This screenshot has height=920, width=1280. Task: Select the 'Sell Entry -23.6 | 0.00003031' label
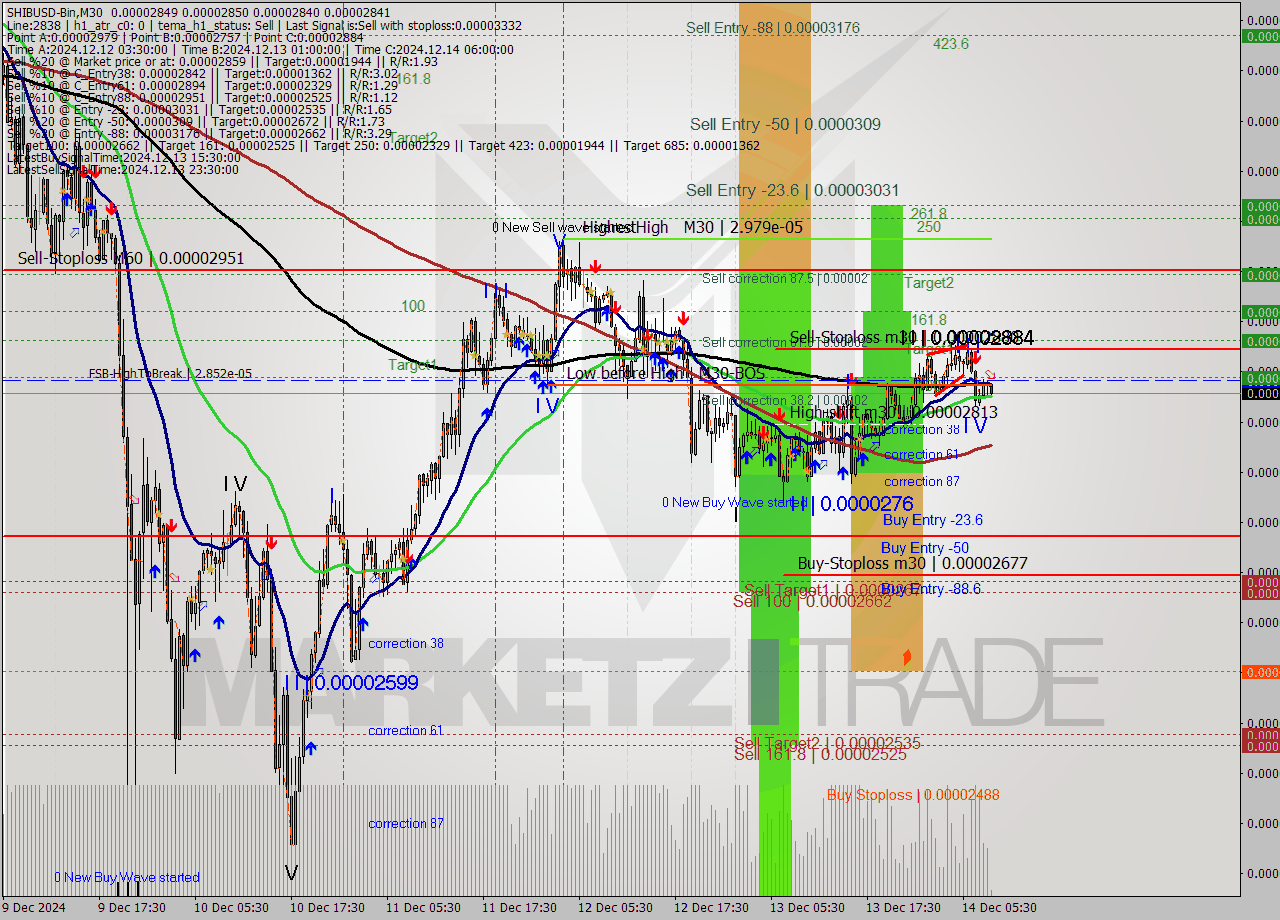point(792,190)
